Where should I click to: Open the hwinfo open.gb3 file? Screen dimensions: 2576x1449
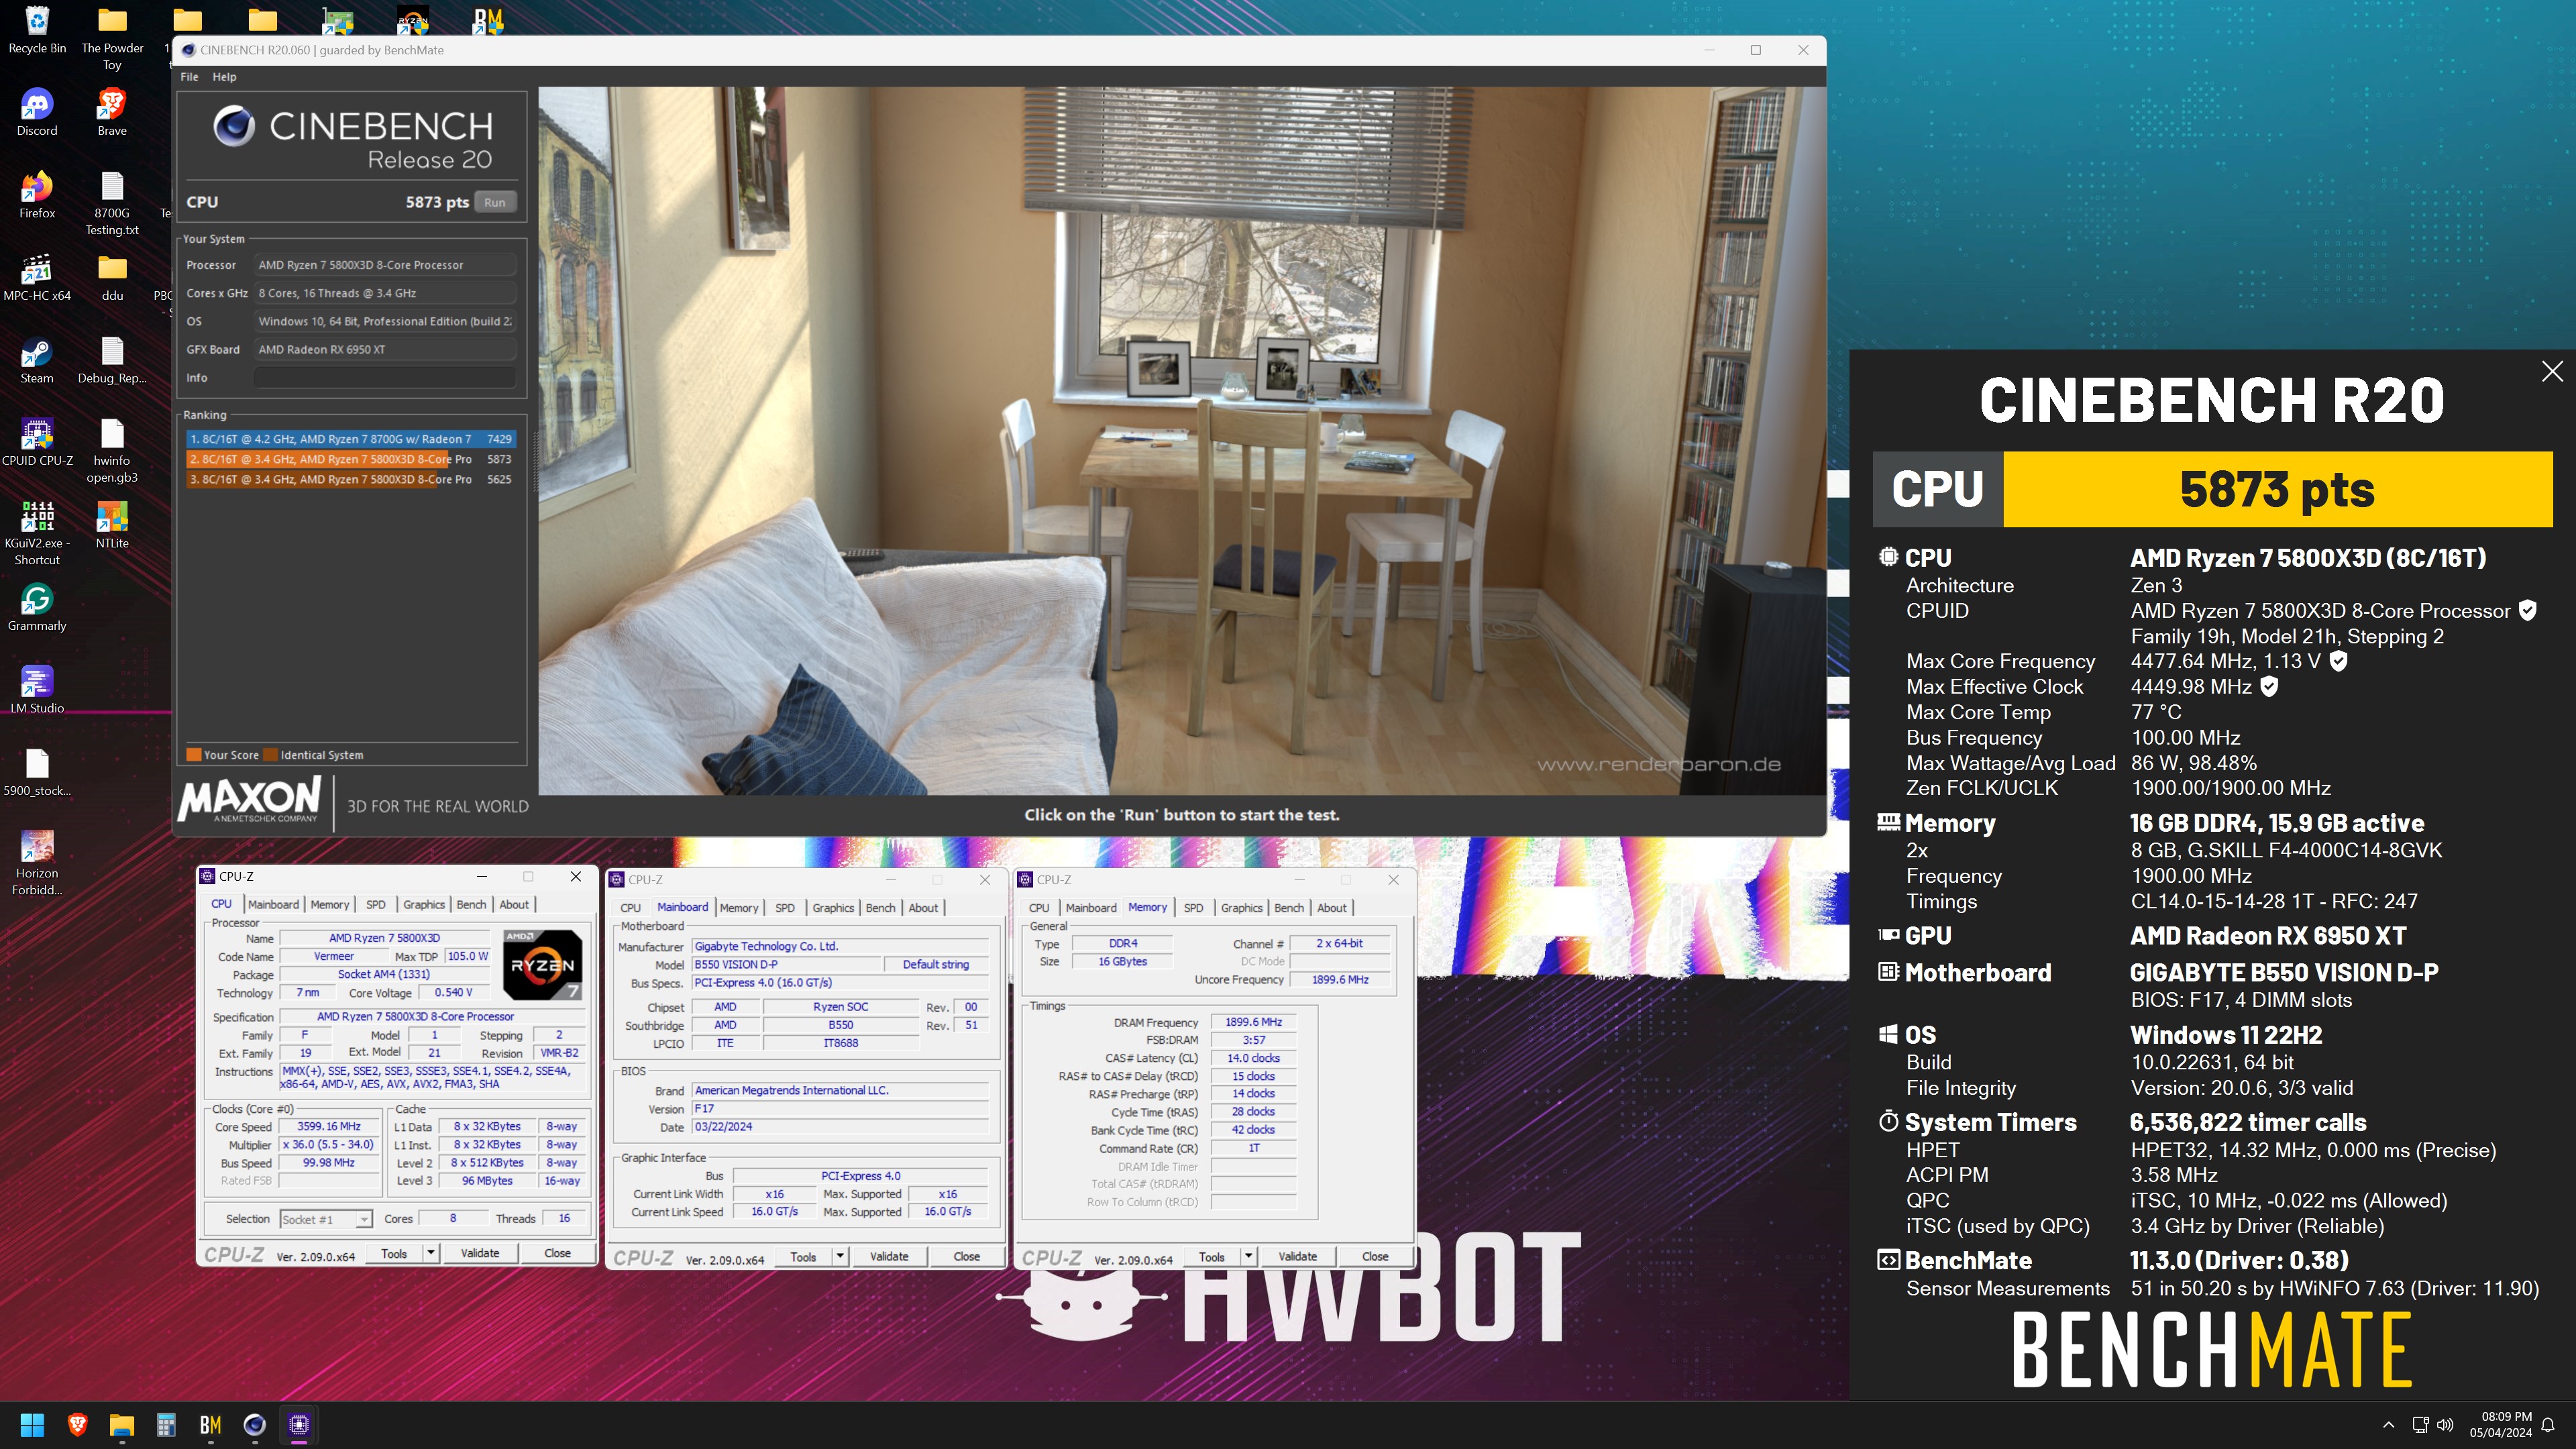point(112,451)
